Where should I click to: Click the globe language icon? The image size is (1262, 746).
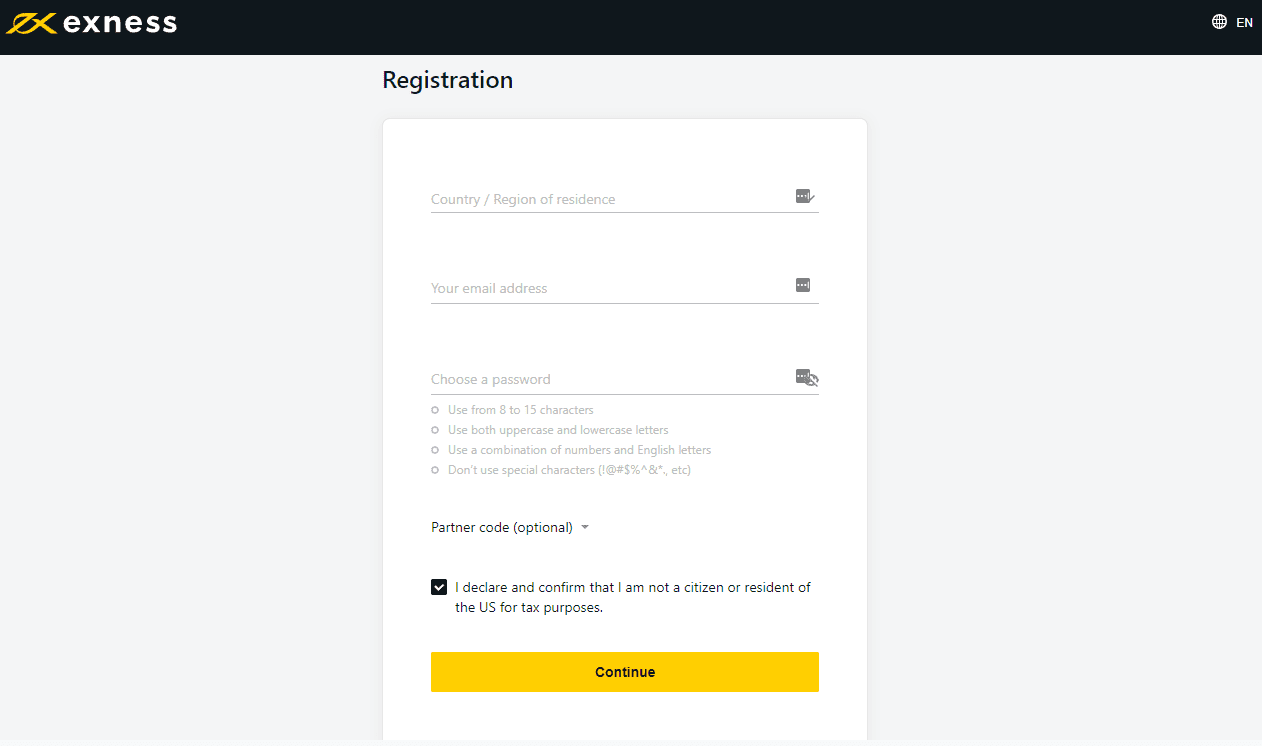coord(1219,22)
